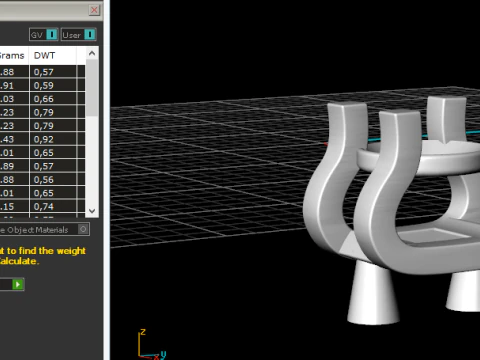Click the scroll down arrow of the table
This screenshot has height=360, width=480.
[92, 211]
